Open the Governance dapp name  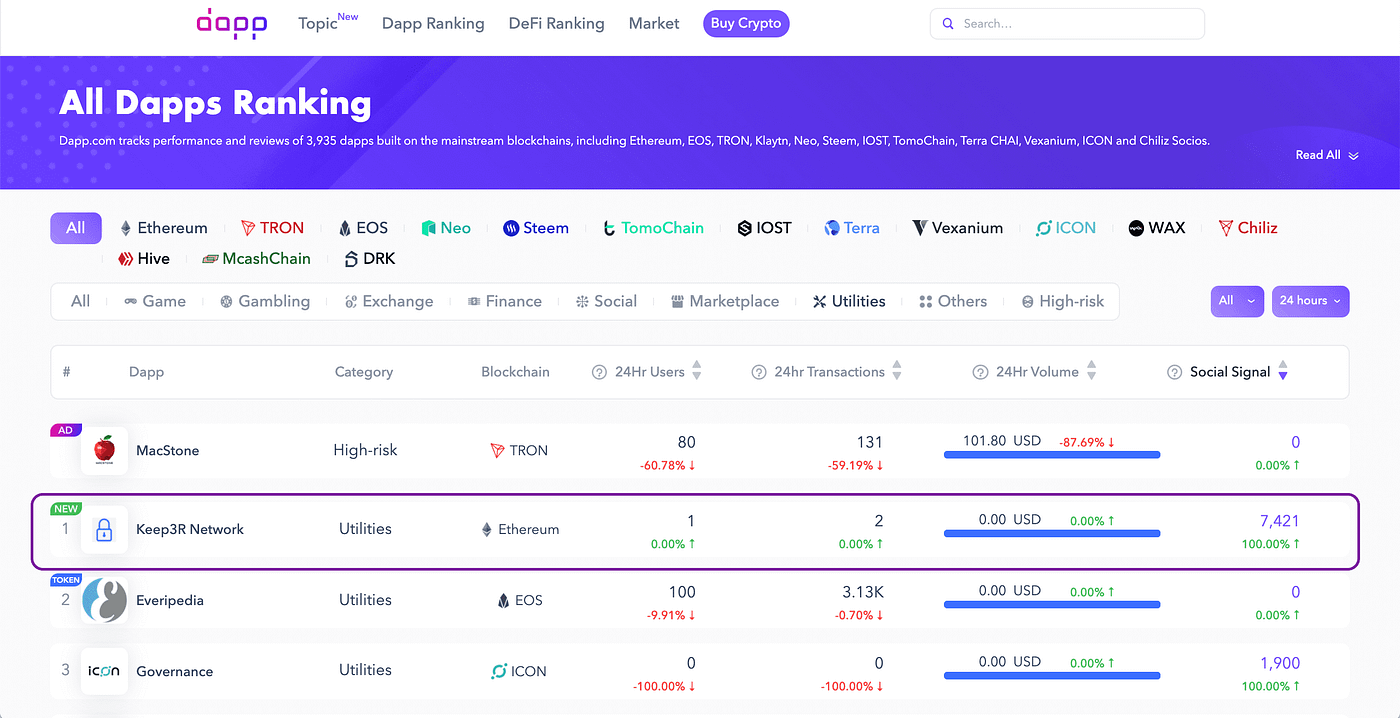[175, 672]
